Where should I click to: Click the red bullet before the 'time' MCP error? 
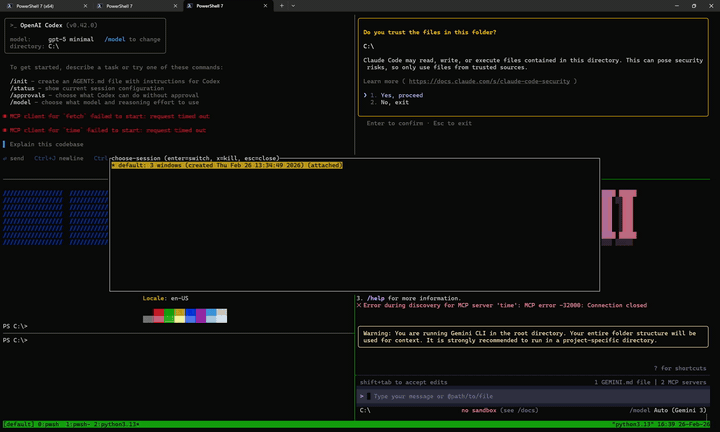[x=5, y=130]
